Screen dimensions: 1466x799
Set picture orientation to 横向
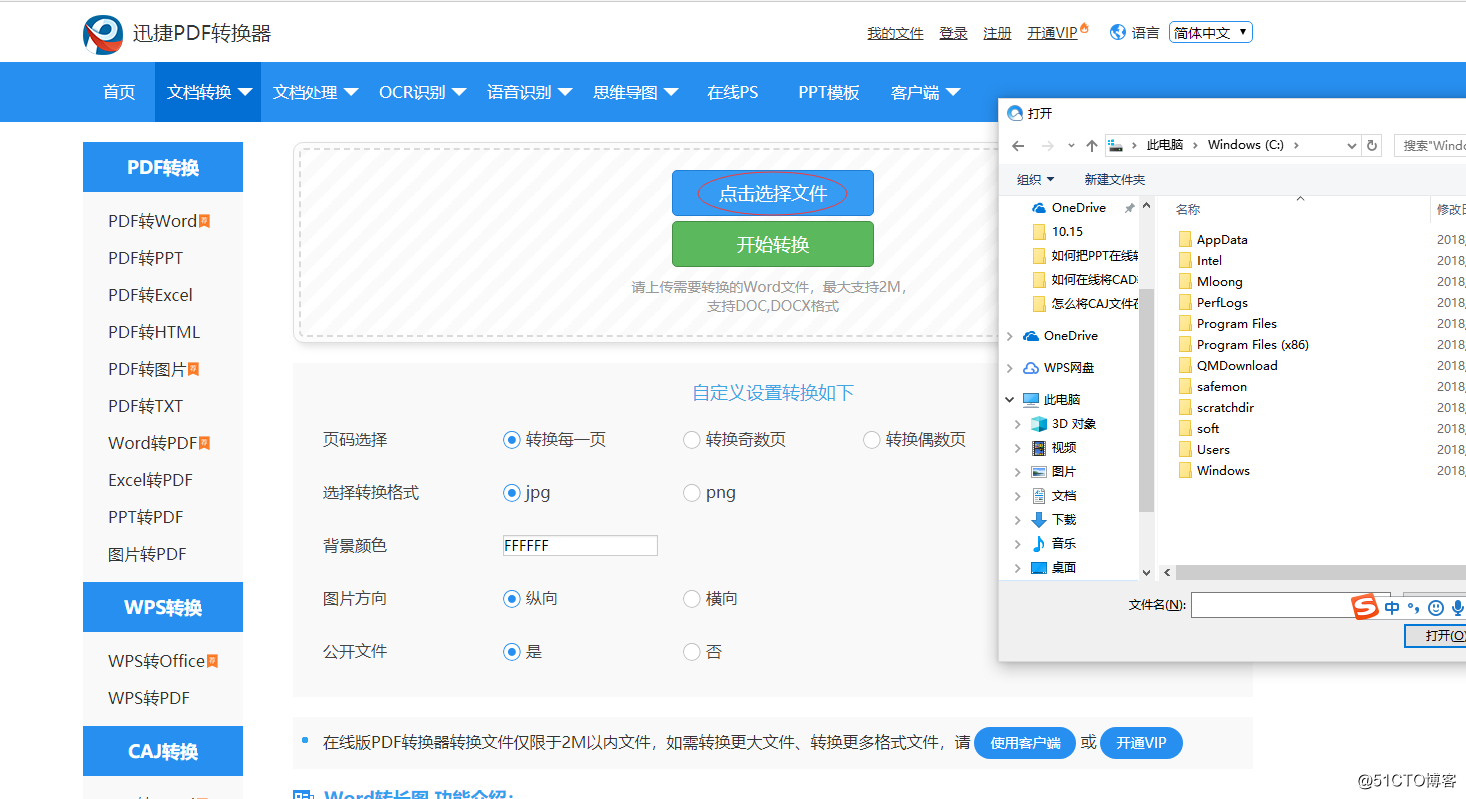pyautogui.click(x=691, y=599)
